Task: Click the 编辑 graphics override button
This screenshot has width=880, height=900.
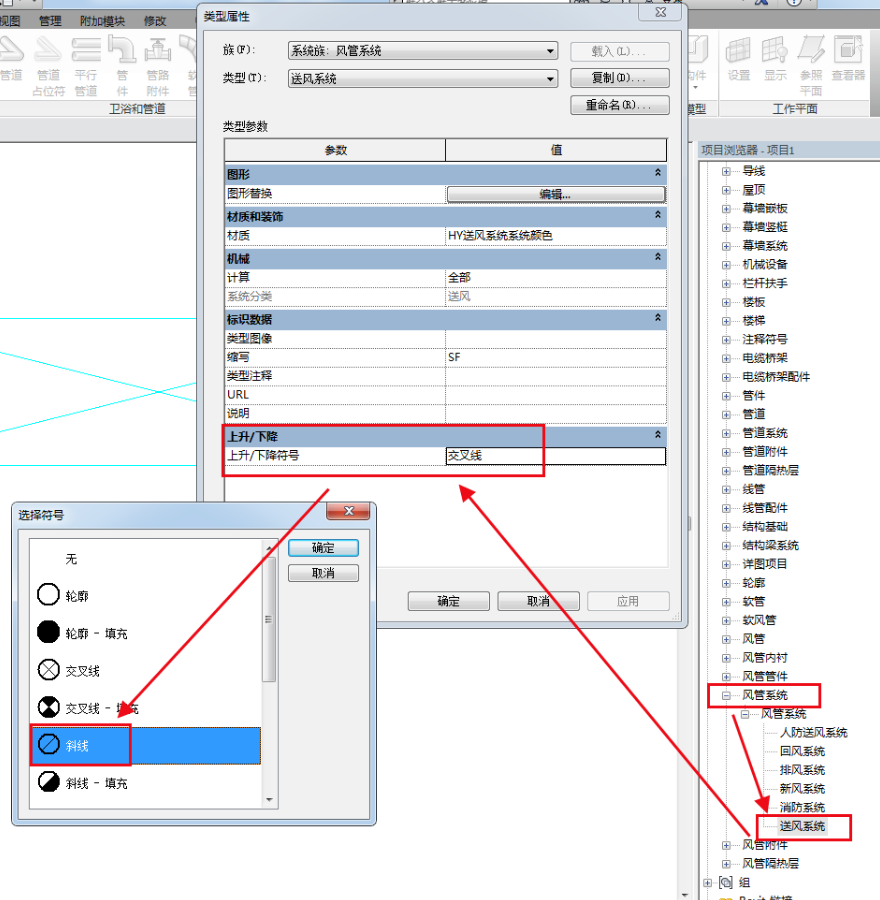Action: (x=555, y=194)
